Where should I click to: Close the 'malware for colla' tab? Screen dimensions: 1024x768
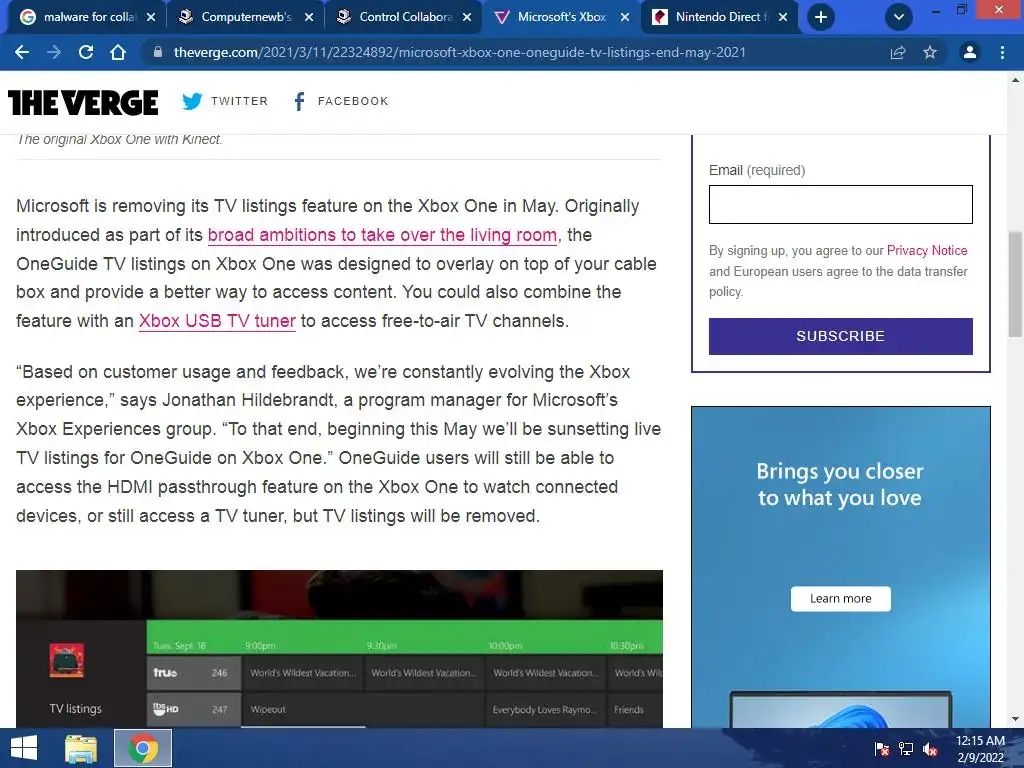[151, 17]
